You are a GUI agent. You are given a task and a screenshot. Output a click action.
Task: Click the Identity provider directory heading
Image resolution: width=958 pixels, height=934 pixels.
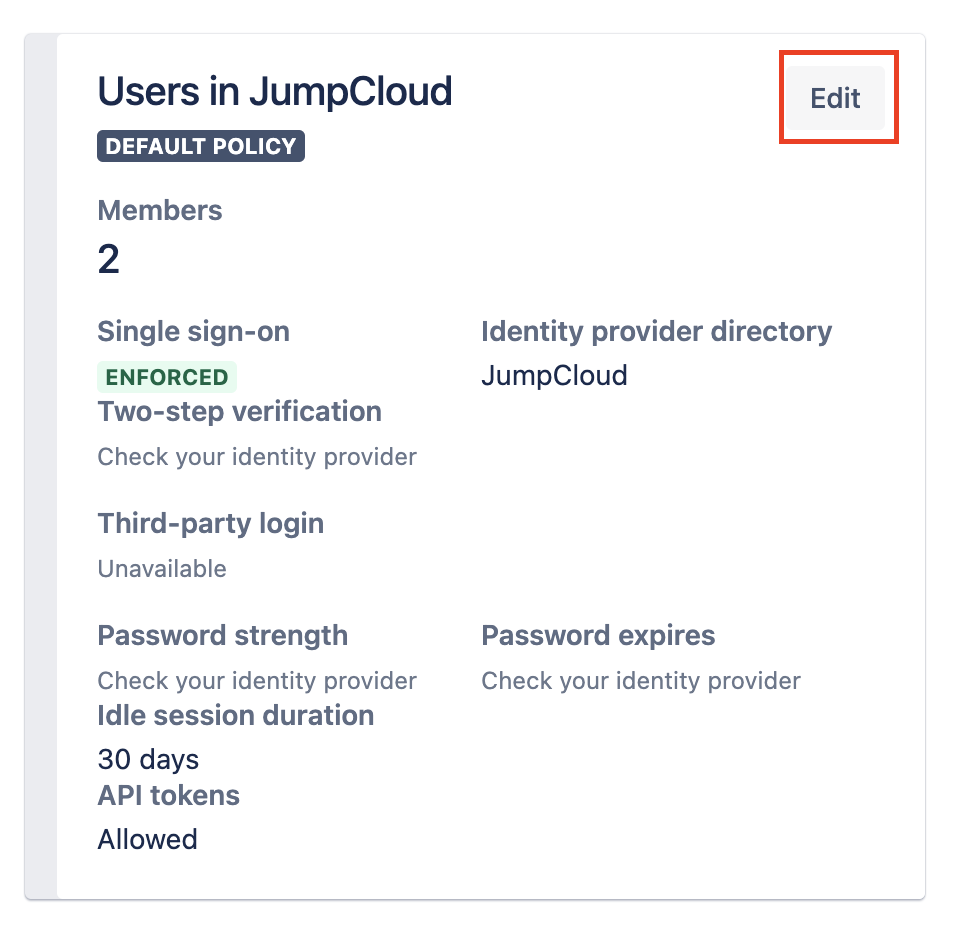tap(657, 331)
